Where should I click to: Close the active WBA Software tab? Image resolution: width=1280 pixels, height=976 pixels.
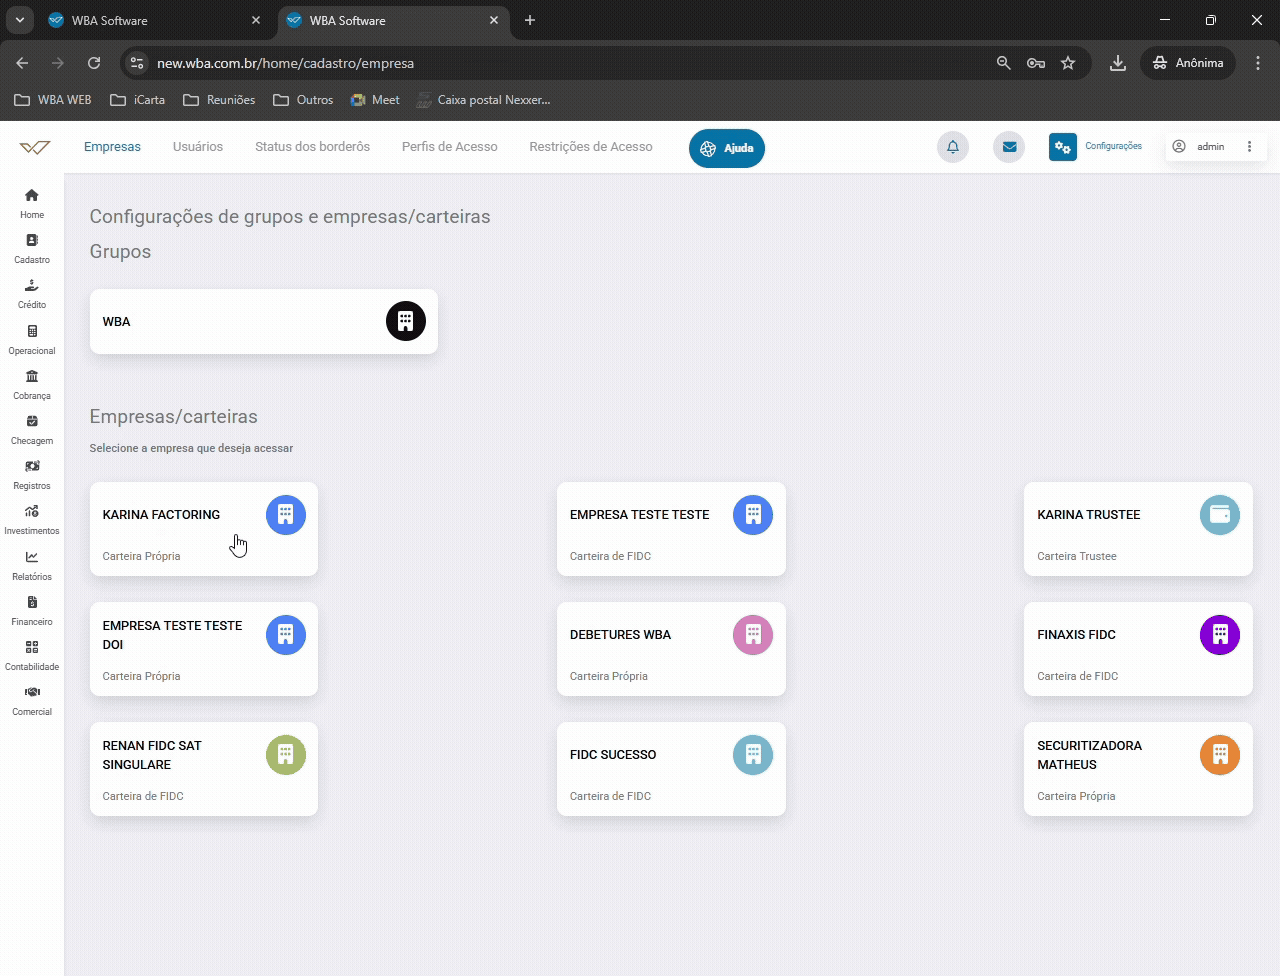[494, 20]
